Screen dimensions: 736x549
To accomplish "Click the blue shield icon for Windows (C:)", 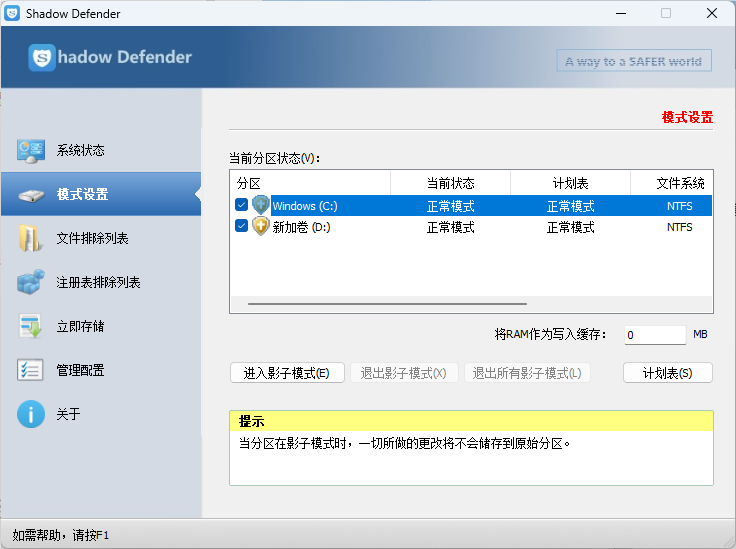I will [x=261, y=205].
